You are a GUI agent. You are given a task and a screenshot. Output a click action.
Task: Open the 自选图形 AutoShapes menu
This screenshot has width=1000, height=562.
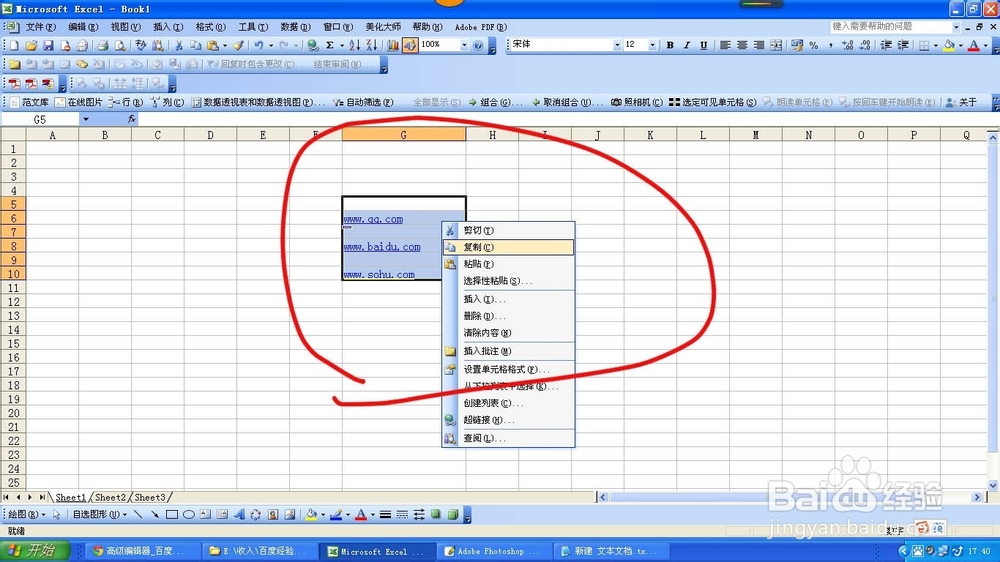pos(99,514)
